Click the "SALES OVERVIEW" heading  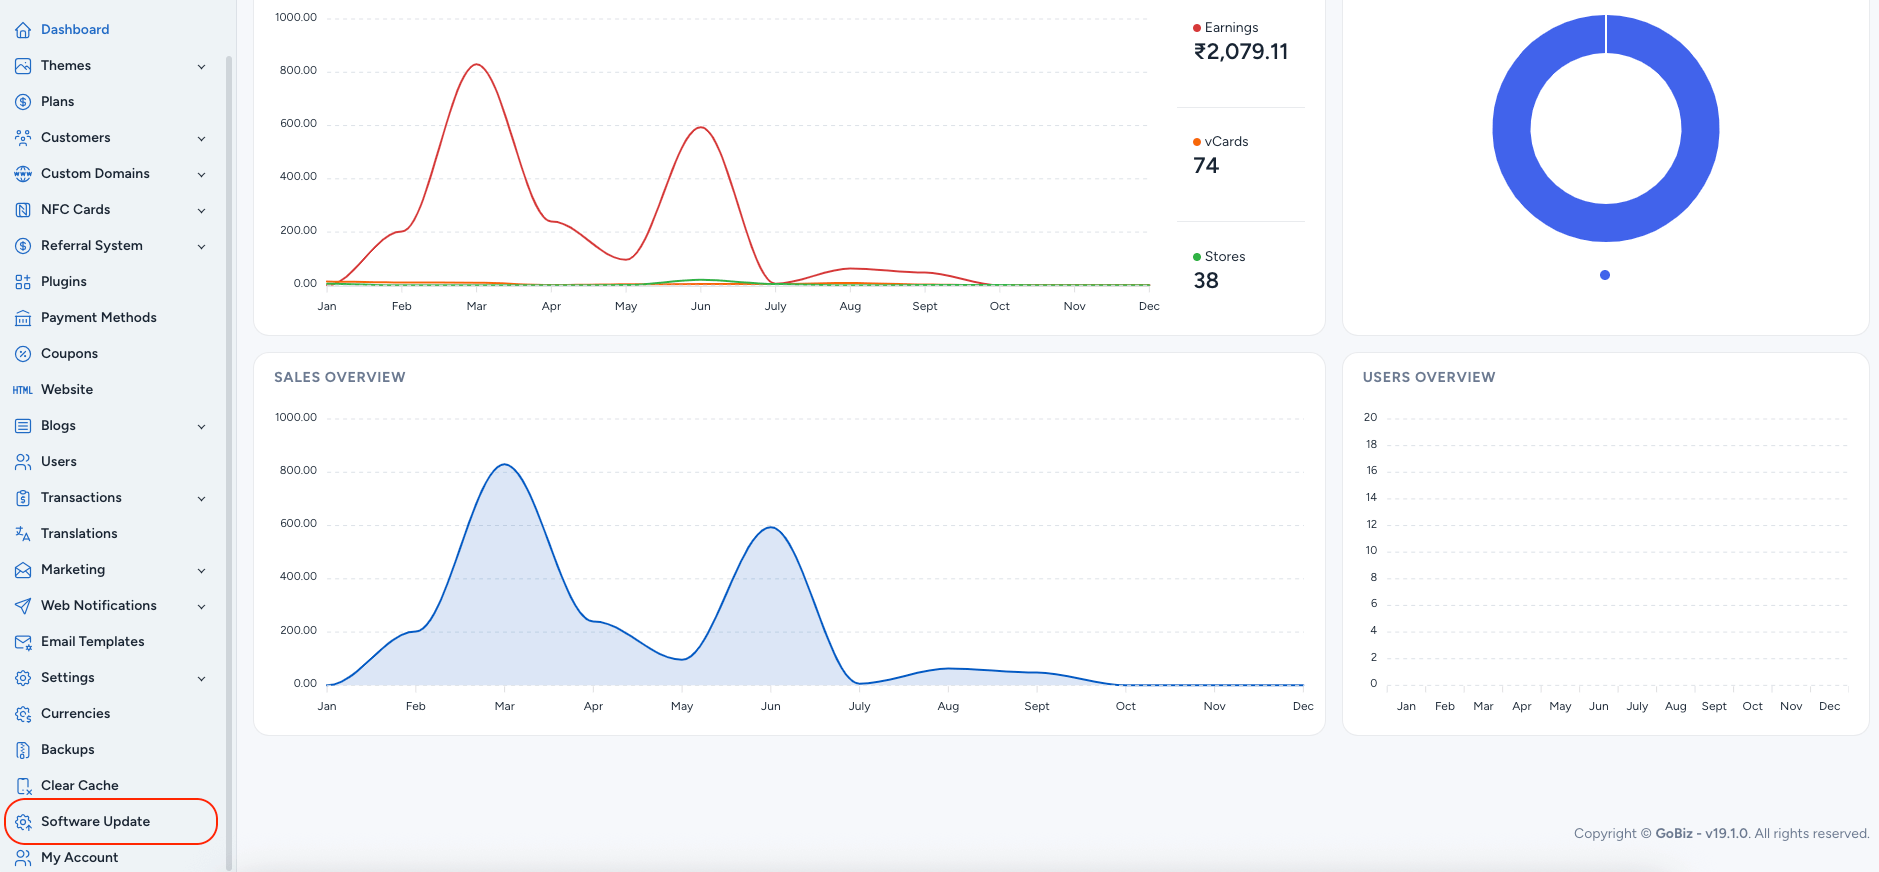tap(340, 377)
